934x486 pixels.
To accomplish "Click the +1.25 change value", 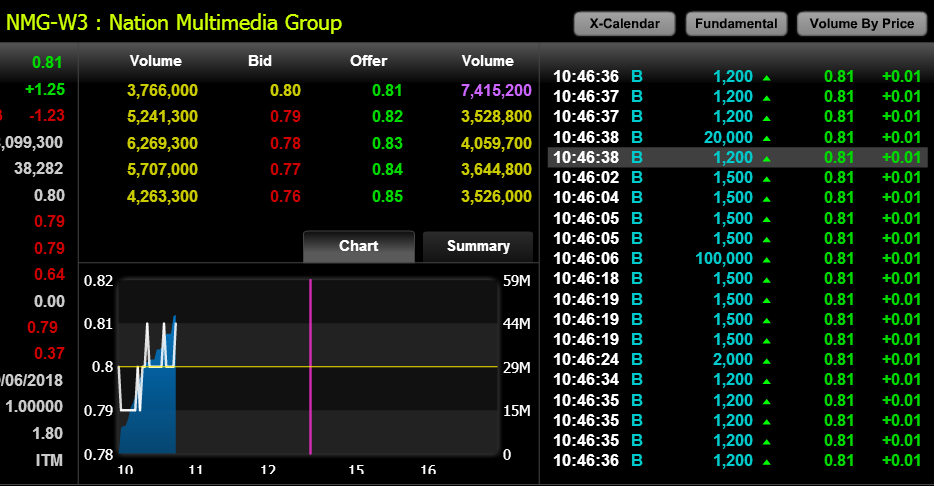I will click(x=45, y=89).
